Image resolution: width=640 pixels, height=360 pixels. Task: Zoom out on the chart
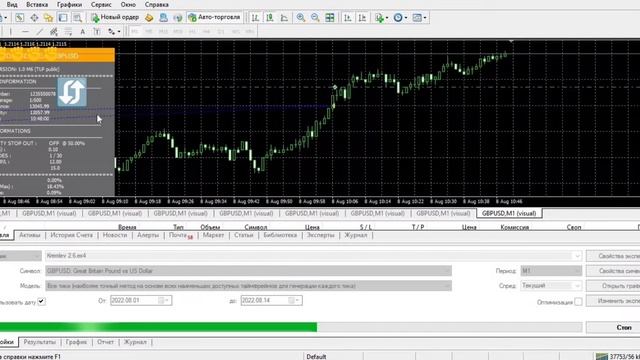(315, 18)
